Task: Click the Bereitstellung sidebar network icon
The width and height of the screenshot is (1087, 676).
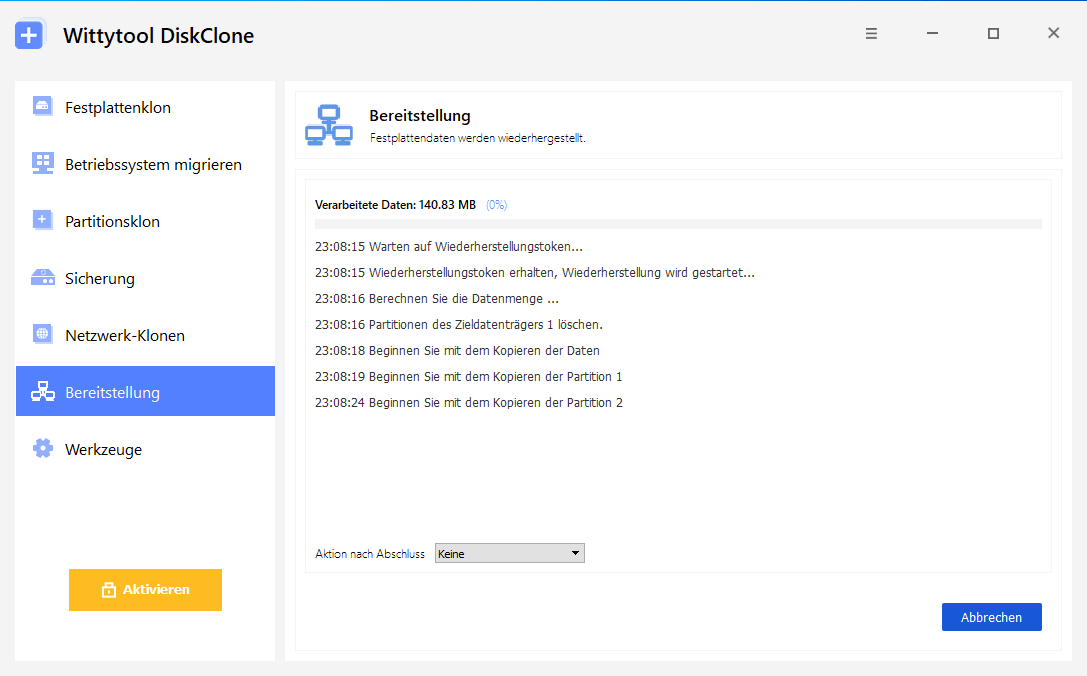Action: click(42, 392)
